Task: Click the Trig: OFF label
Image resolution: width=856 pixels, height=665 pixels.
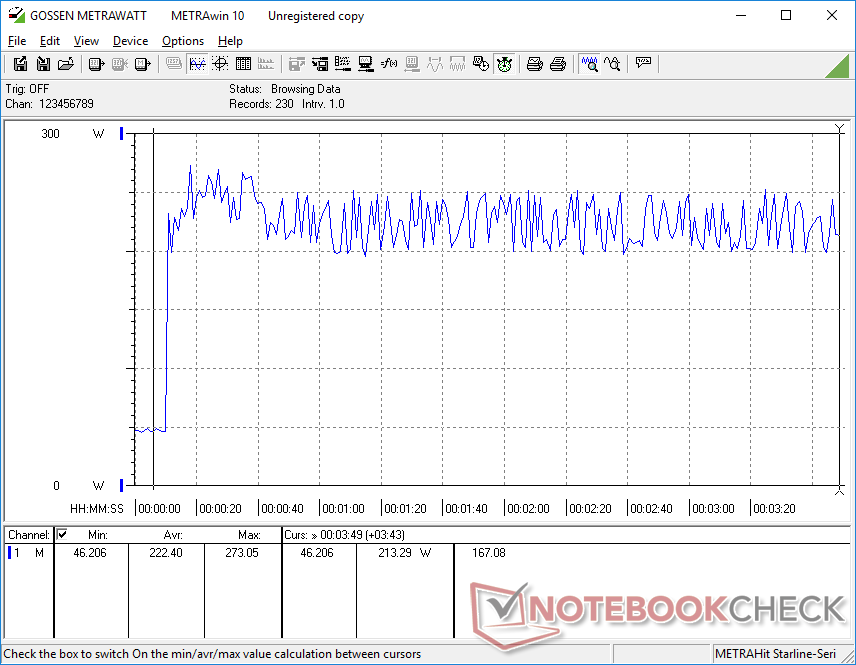Action: (x=27, y=88)
